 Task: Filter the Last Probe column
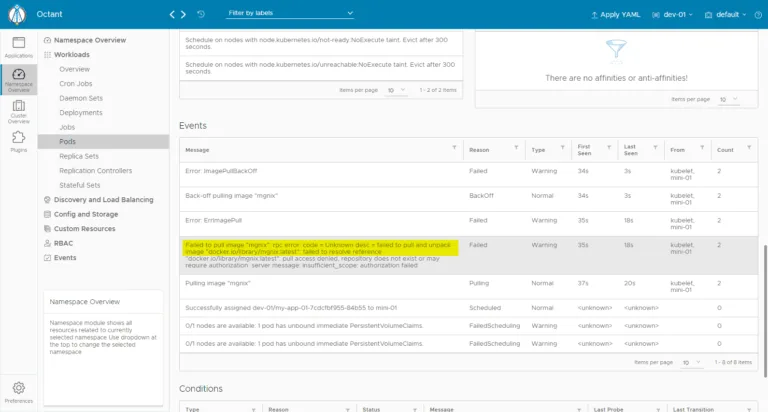[658, 410]
